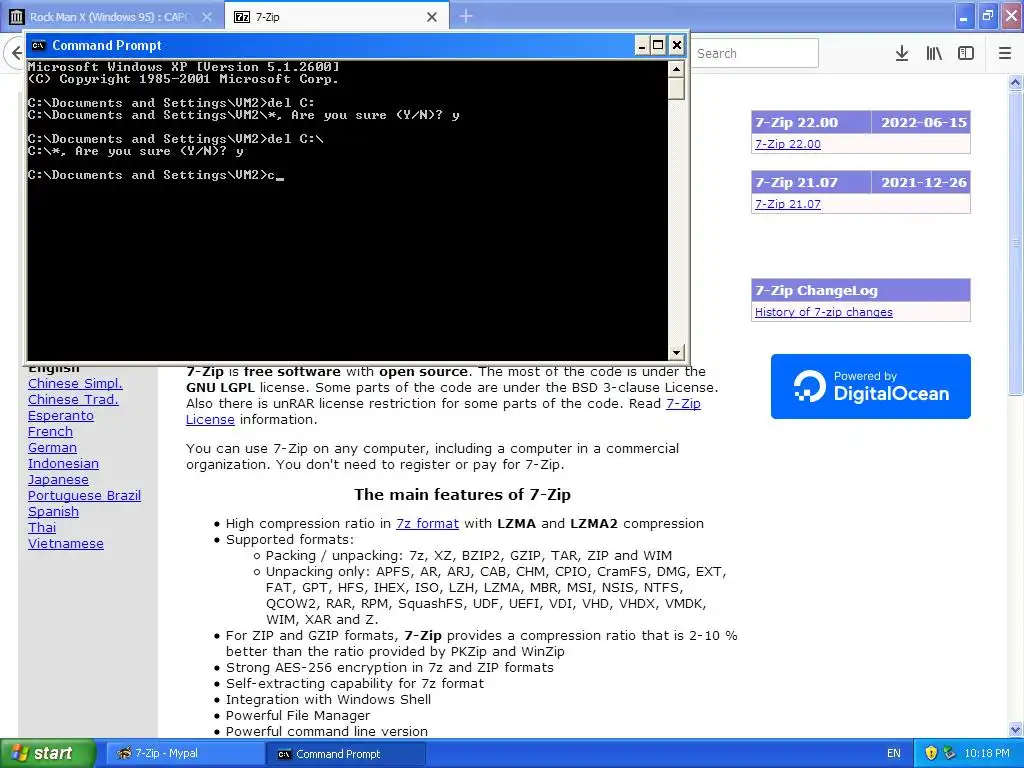
Task: Click the main features of 7-Zip heading
Action: 462,494
